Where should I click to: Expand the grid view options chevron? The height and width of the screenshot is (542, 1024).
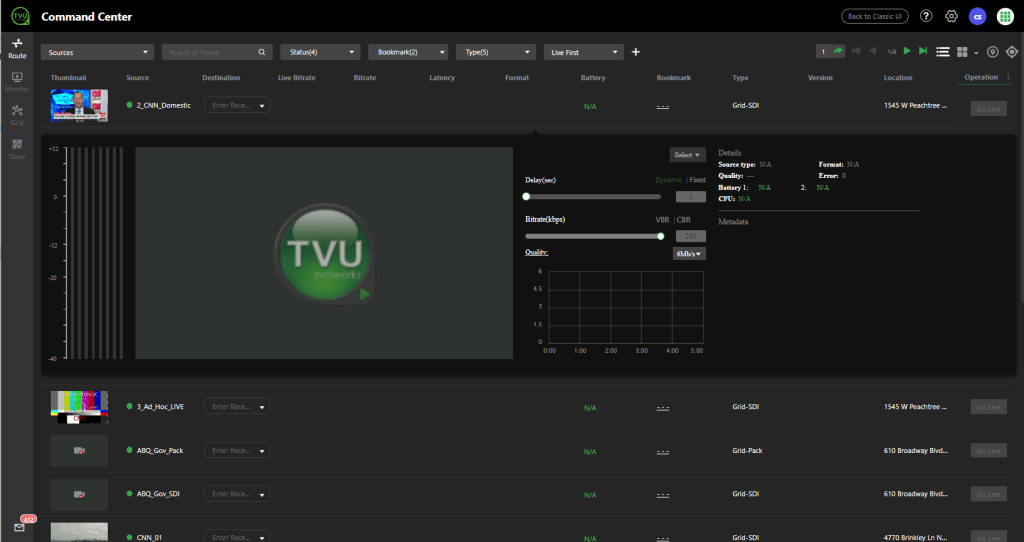point(976,53)
